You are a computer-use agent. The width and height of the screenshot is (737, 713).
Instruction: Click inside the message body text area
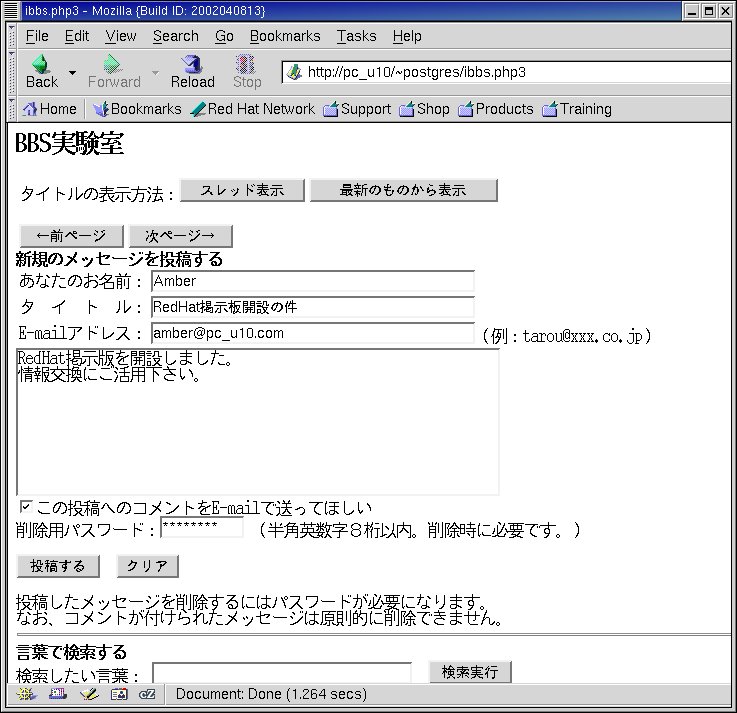pyautogui.click(x=258, y=422)
